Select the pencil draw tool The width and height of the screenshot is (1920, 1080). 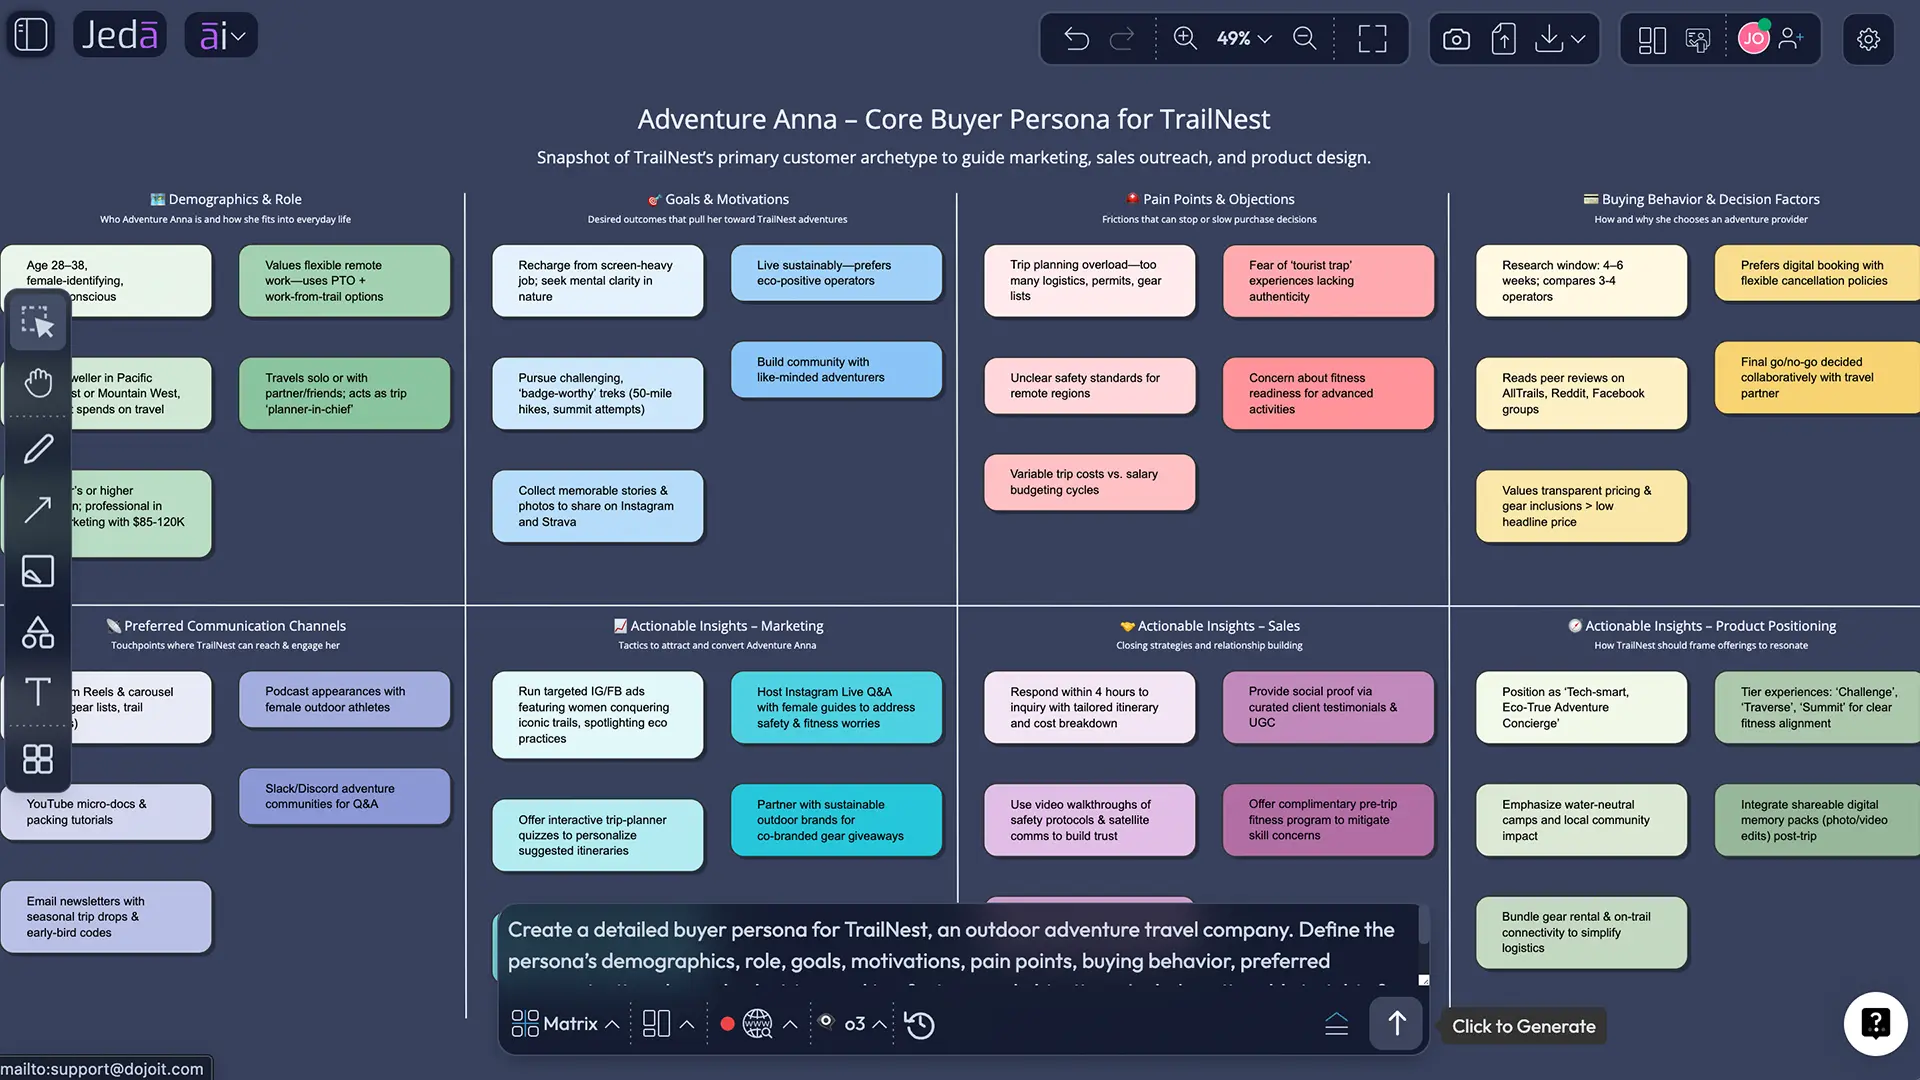38,449
